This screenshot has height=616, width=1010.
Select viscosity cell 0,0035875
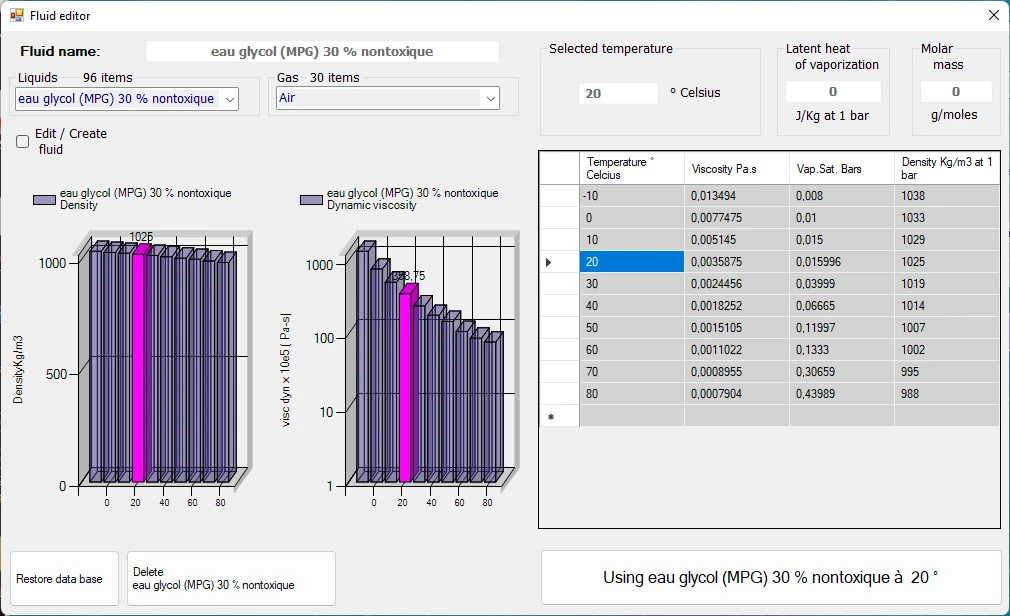click(737, 262)
